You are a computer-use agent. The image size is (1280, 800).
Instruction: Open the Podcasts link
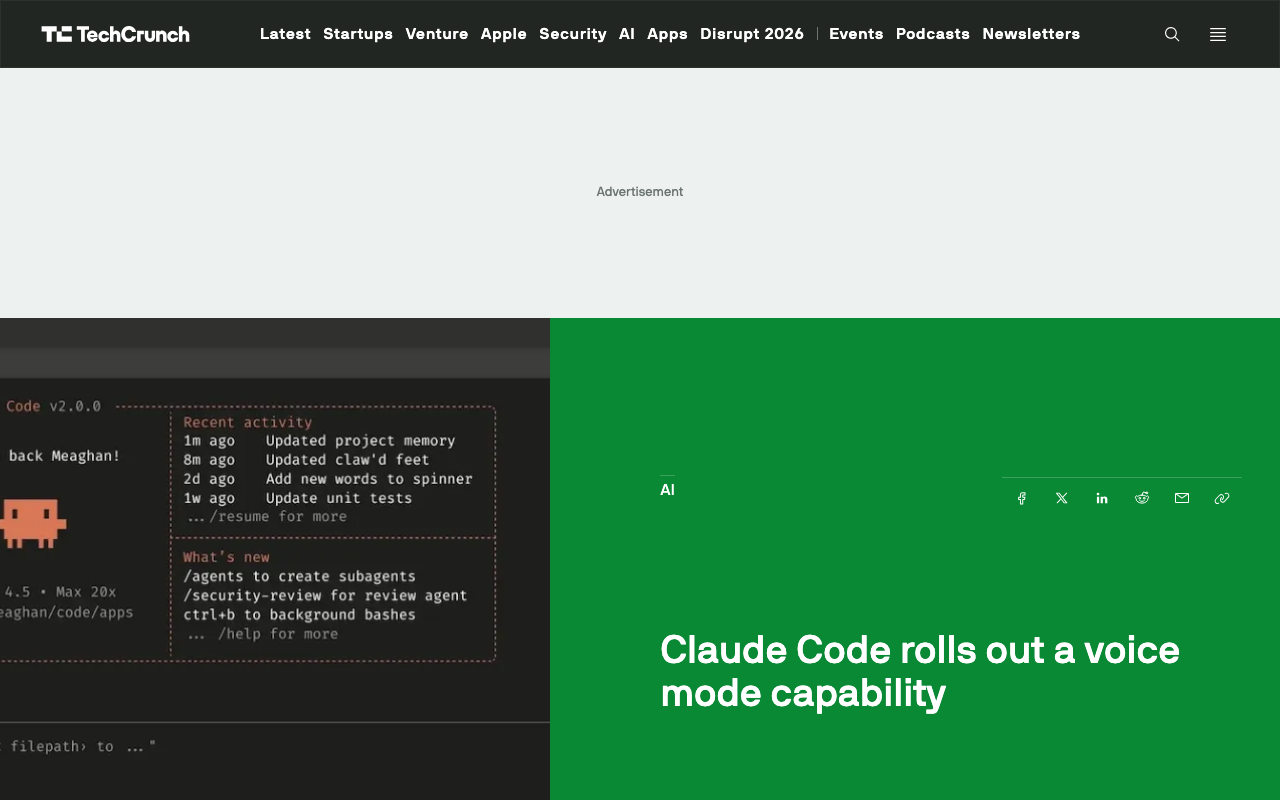coord(933,34)
